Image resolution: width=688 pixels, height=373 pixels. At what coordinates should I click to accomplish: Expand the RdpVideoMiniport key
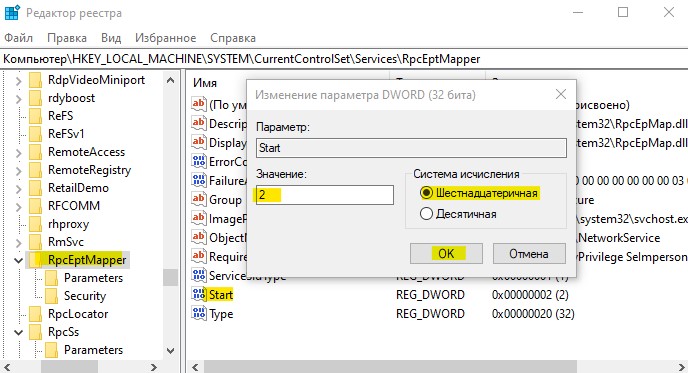pyautogui.click(x=18, y=81)
